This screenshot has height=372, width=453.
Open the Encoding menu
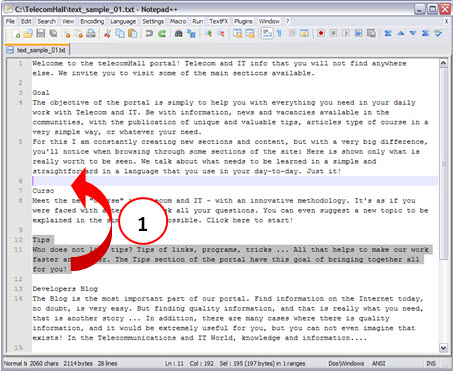click(92, 21)
